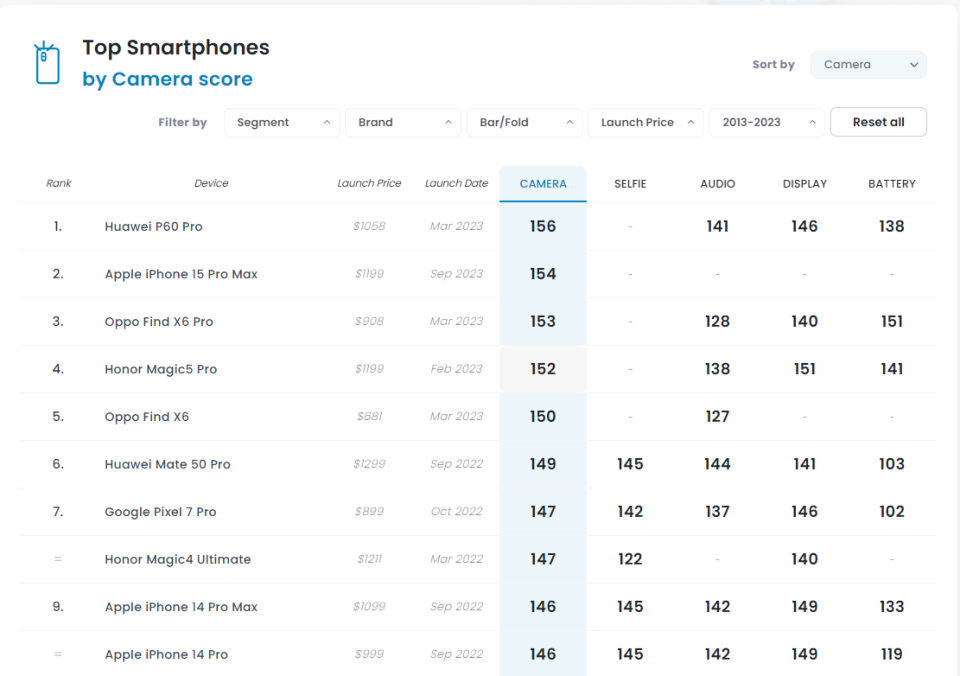Open the Apple iPhone 15 Pro Max entry

click(x=181, y=274)
